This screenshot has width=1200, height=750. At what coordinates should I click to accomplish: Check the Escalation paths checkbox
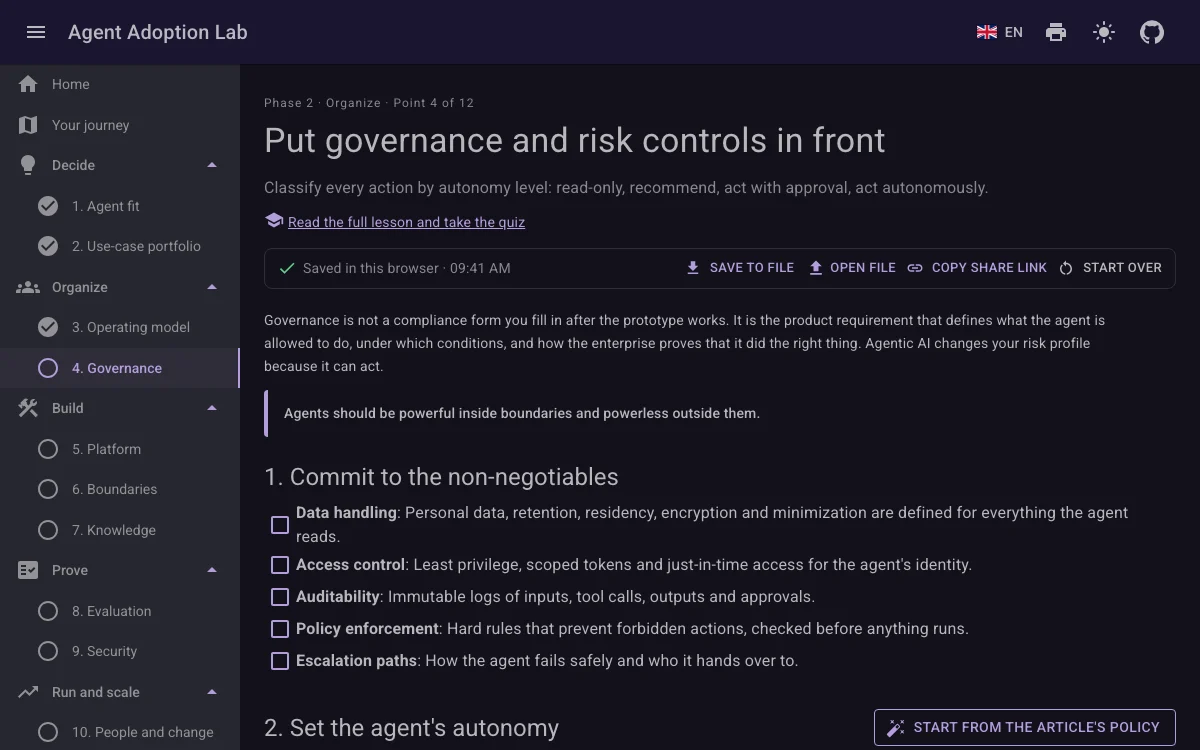click(280, 661)
